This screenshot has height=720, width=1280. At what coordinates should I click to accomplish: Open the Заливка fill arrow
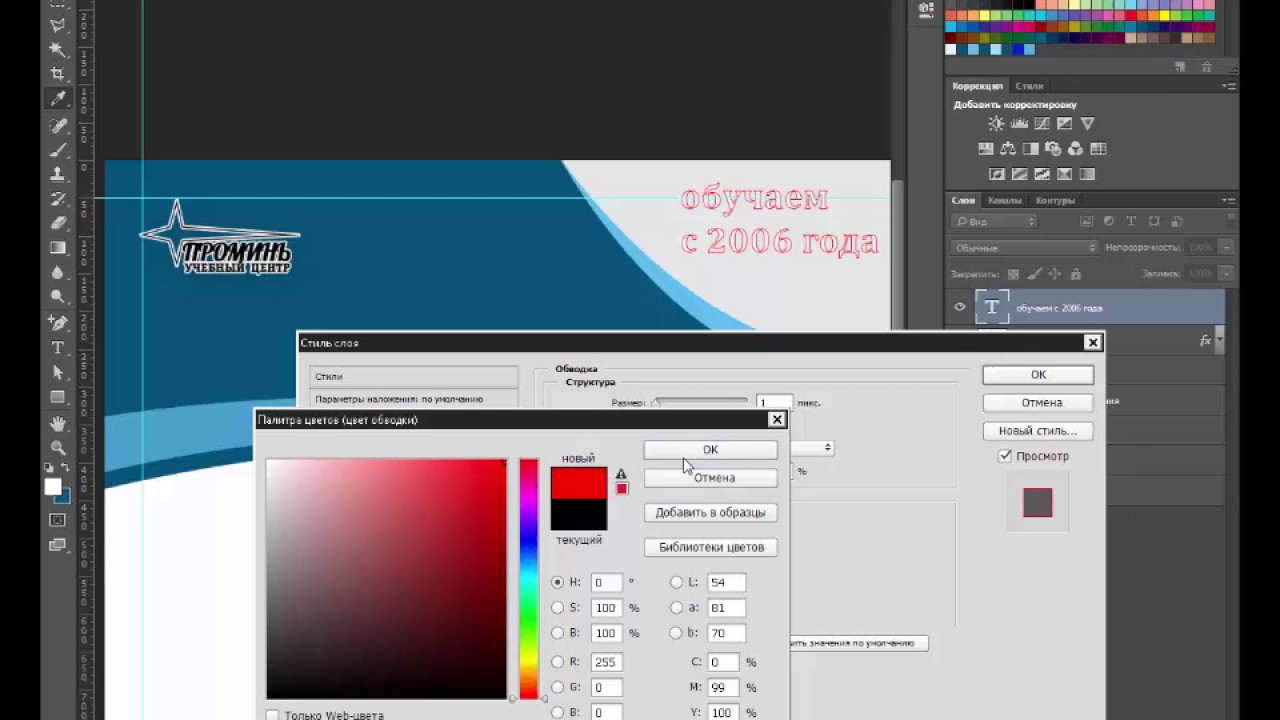[x=1226, y=274]
